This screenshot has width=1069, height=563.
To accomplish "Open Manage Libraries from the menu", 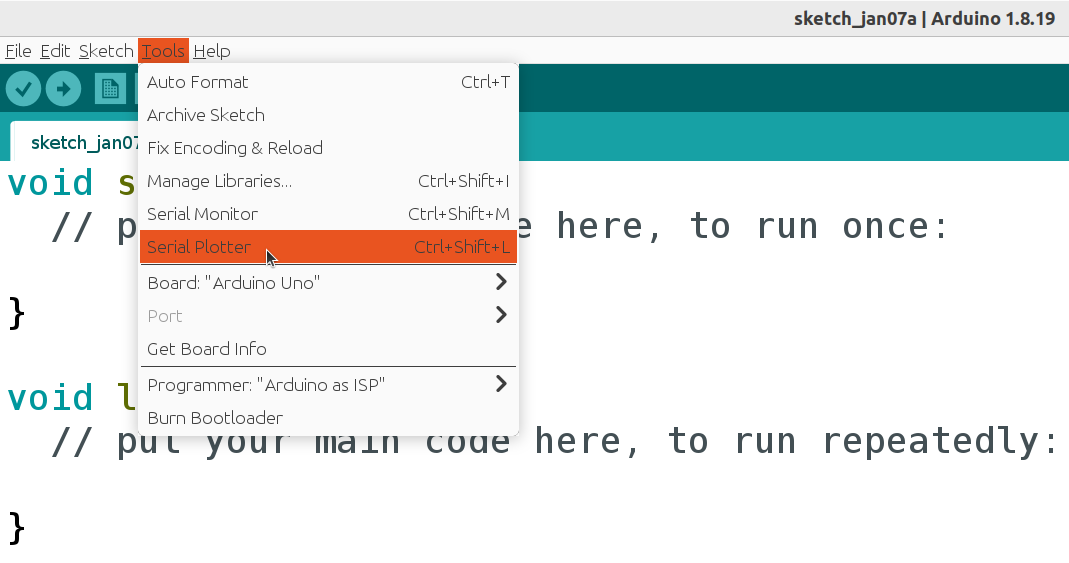I will pyautogui.click(x=329, y=181).
